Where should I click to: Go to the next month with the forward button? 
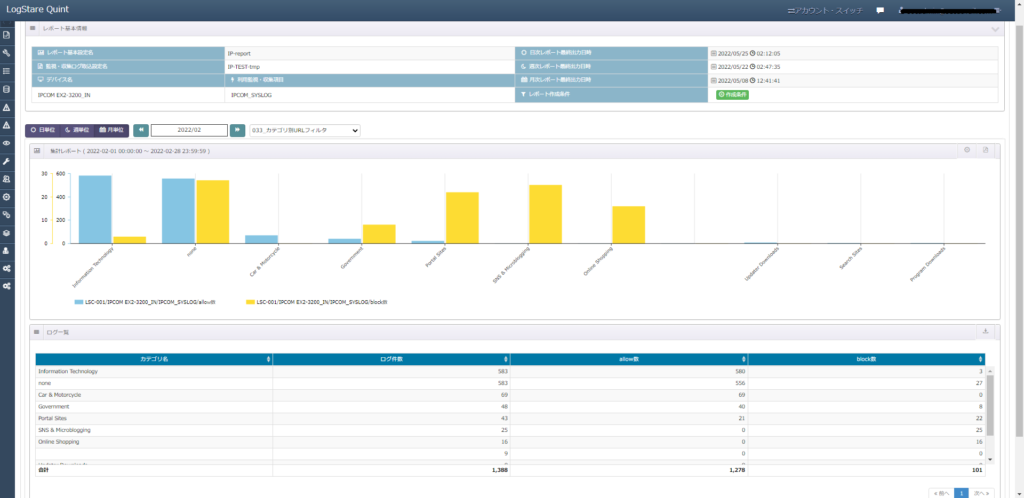tap(238, 131)
